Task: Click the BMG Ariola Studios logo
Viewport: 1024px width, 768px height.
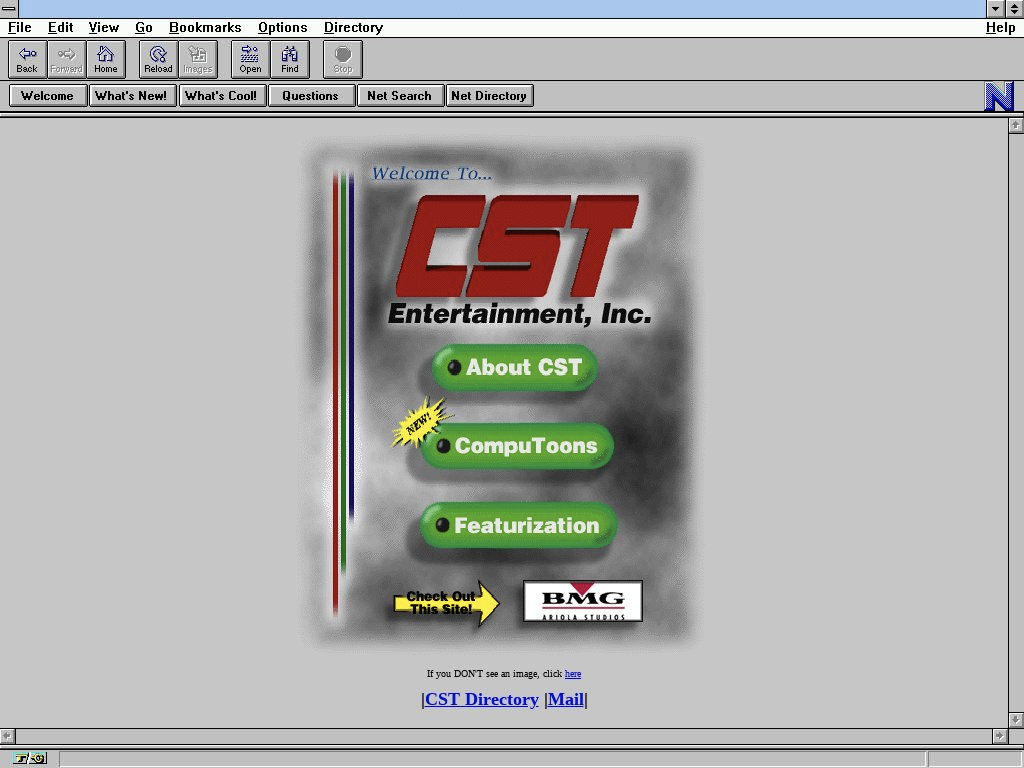Action: [582, 601]
